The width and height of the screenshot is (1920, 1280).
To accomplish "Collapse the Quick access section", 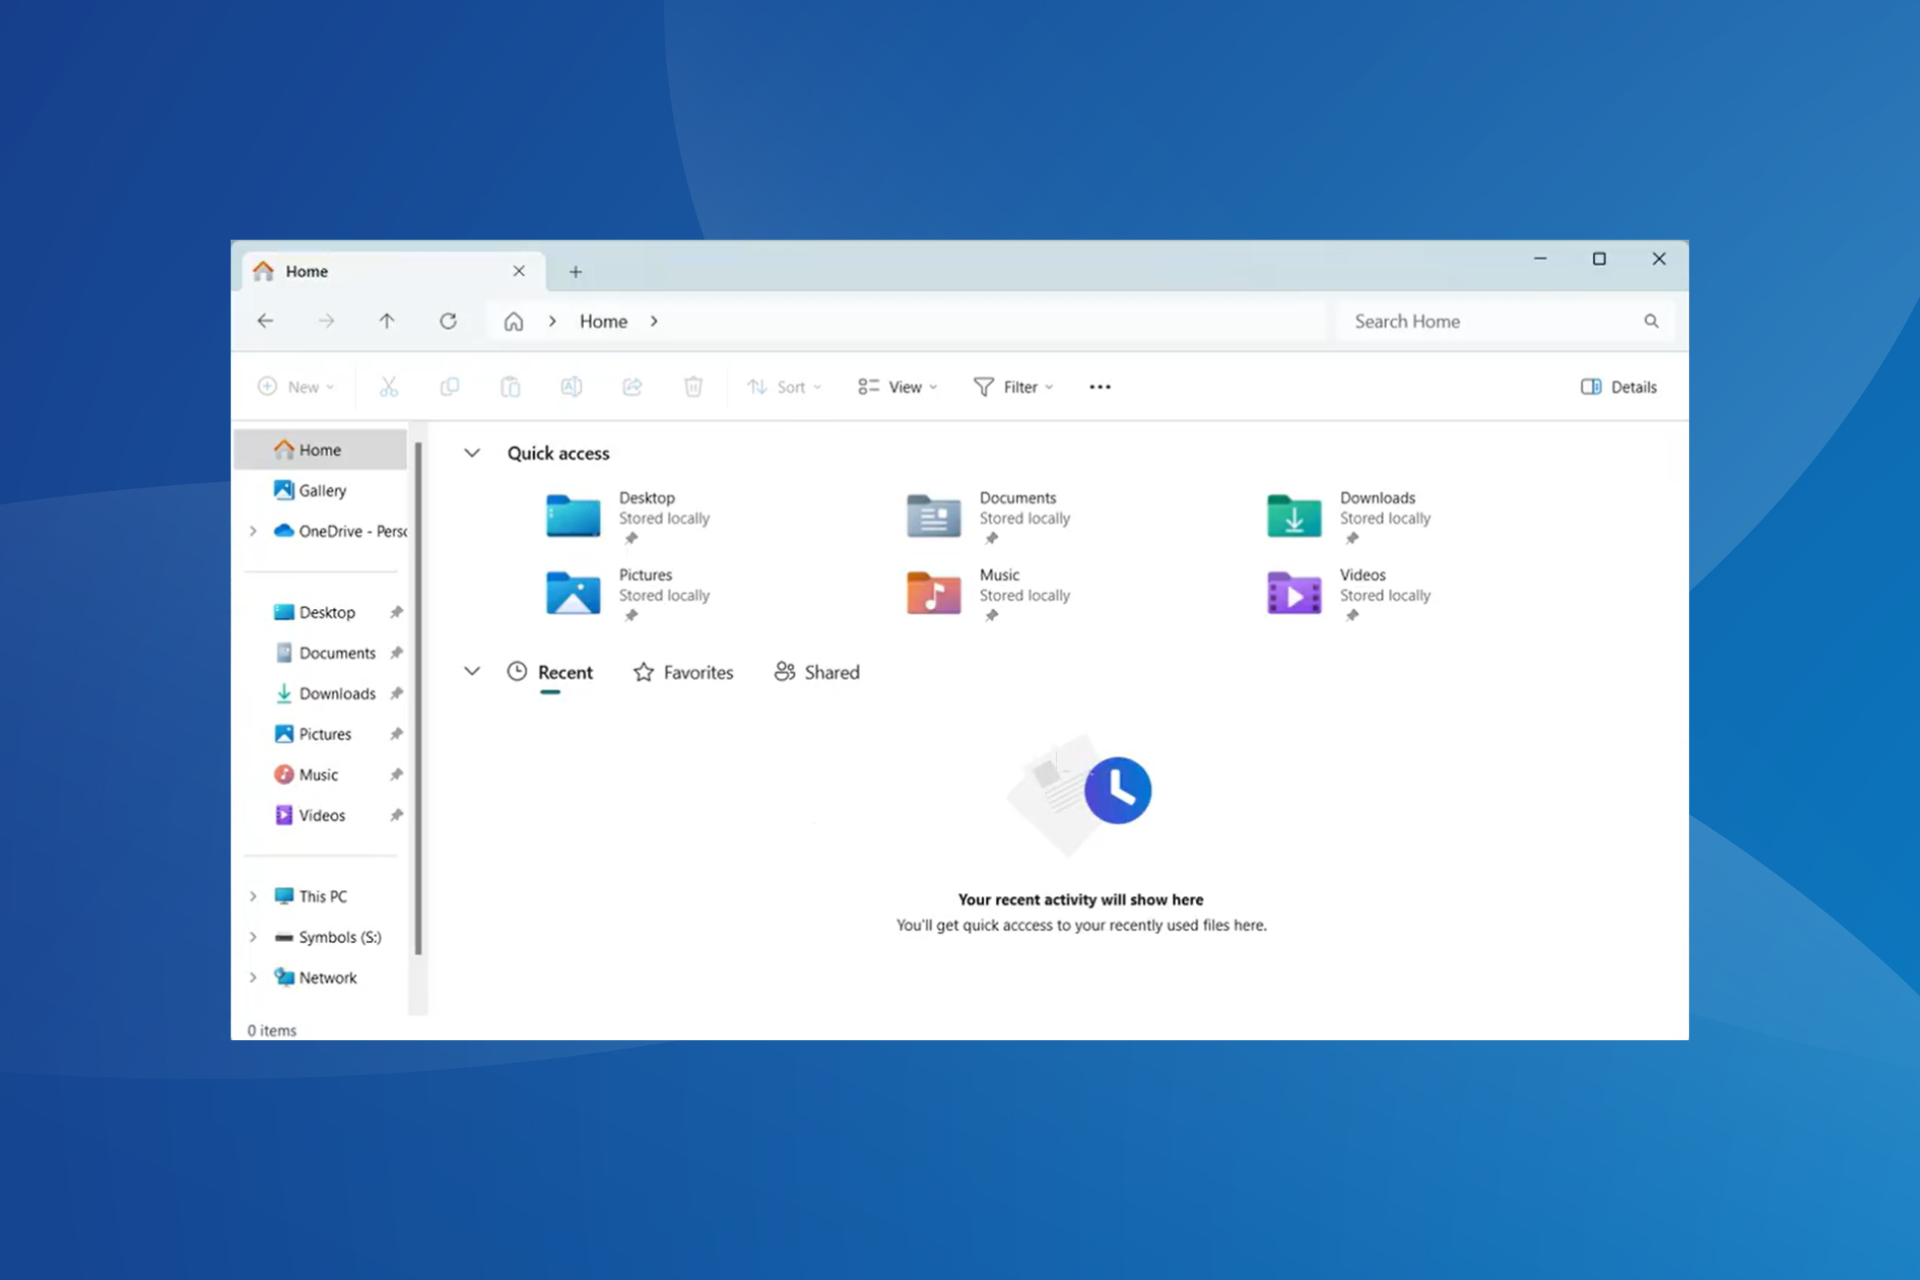I will click(472, 453).
